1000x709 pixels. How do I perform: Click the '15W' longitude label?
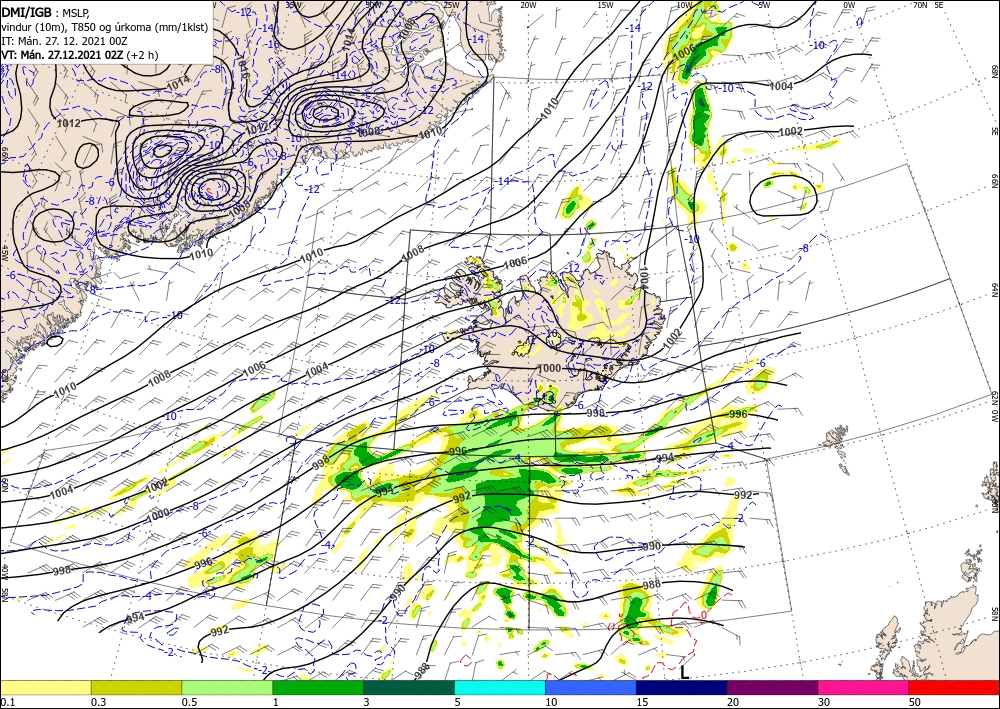(605, 5)
